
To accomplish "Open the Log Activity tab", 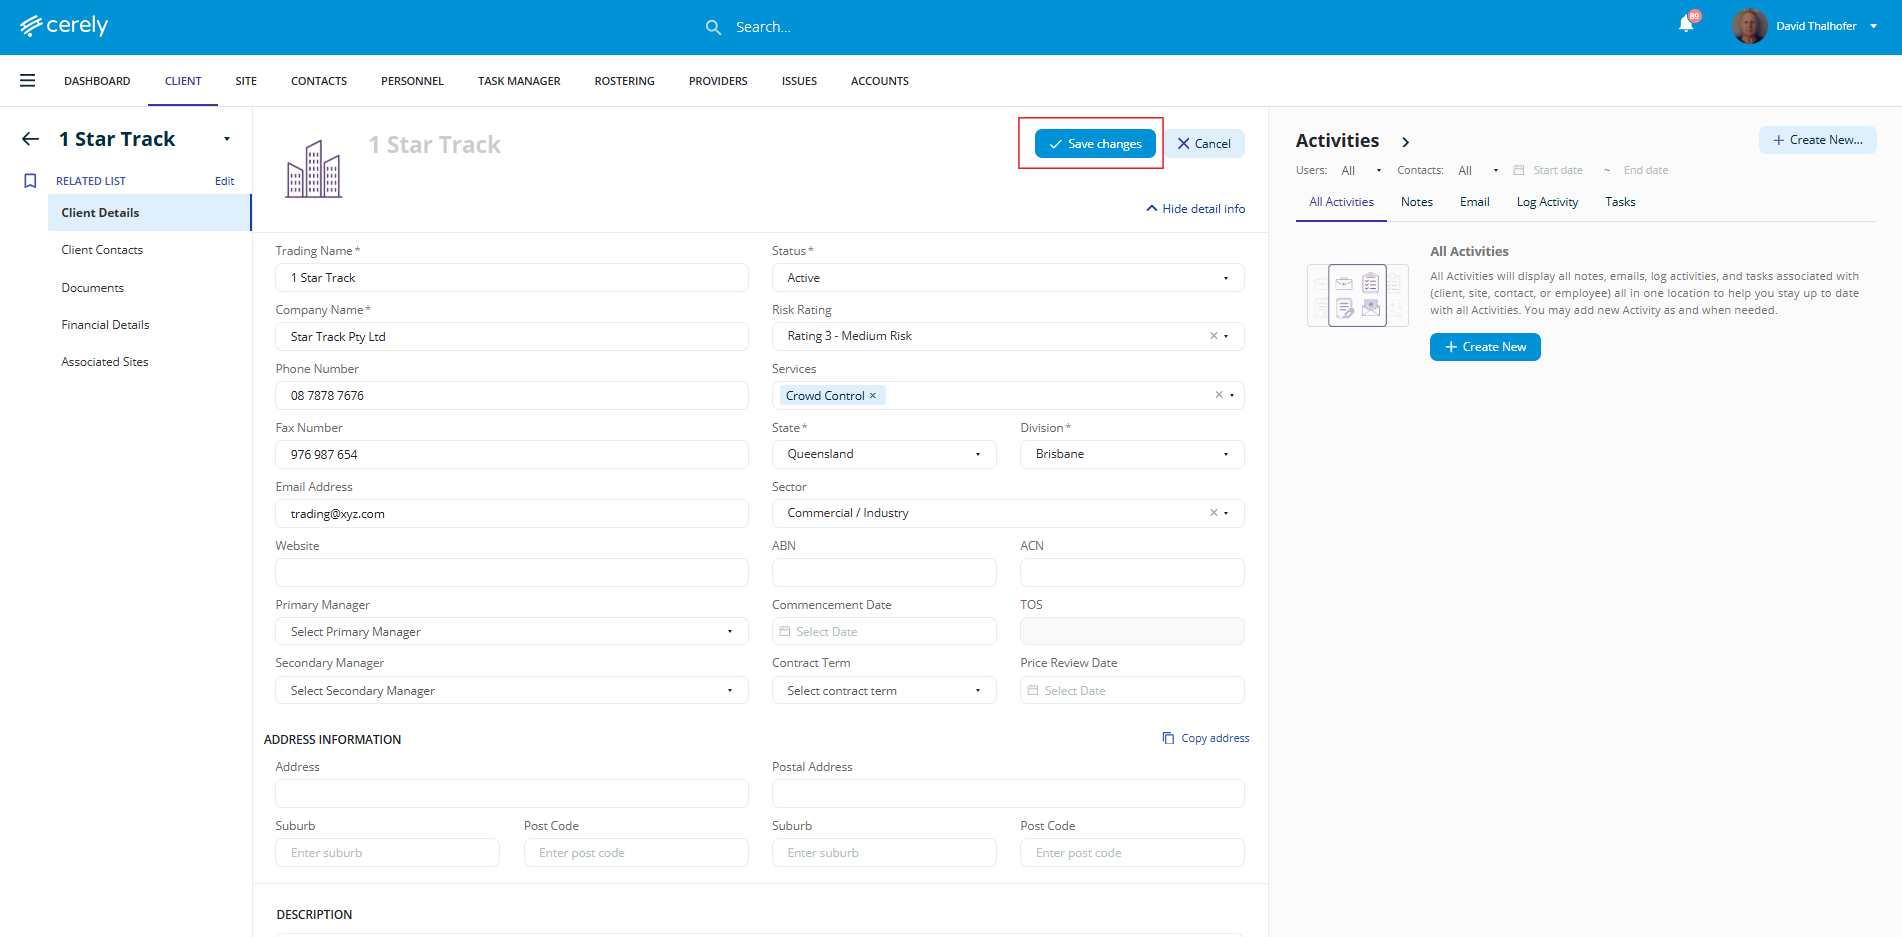I will pyautogui.click(x=1546, y=202).
